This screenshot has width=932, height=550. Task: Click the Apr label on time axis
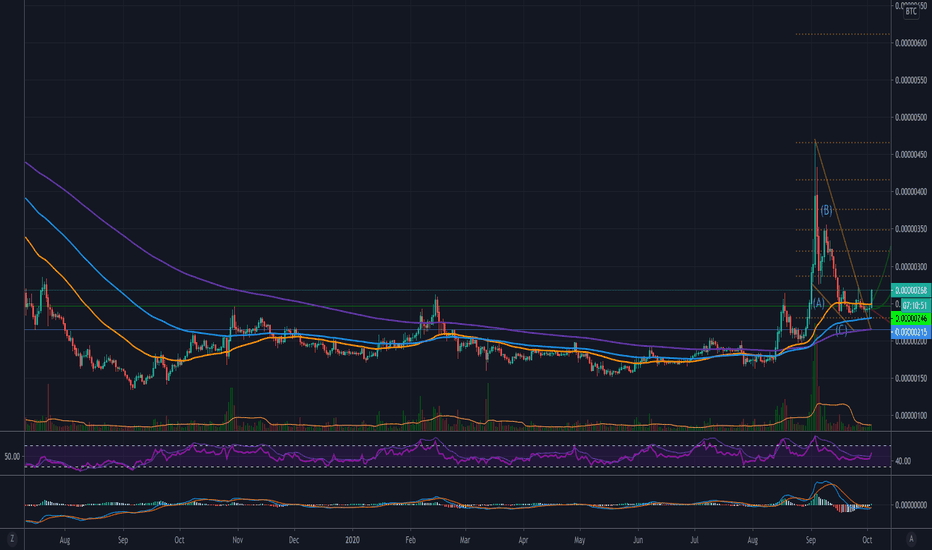pyautogui.click(x=523, y=540)
